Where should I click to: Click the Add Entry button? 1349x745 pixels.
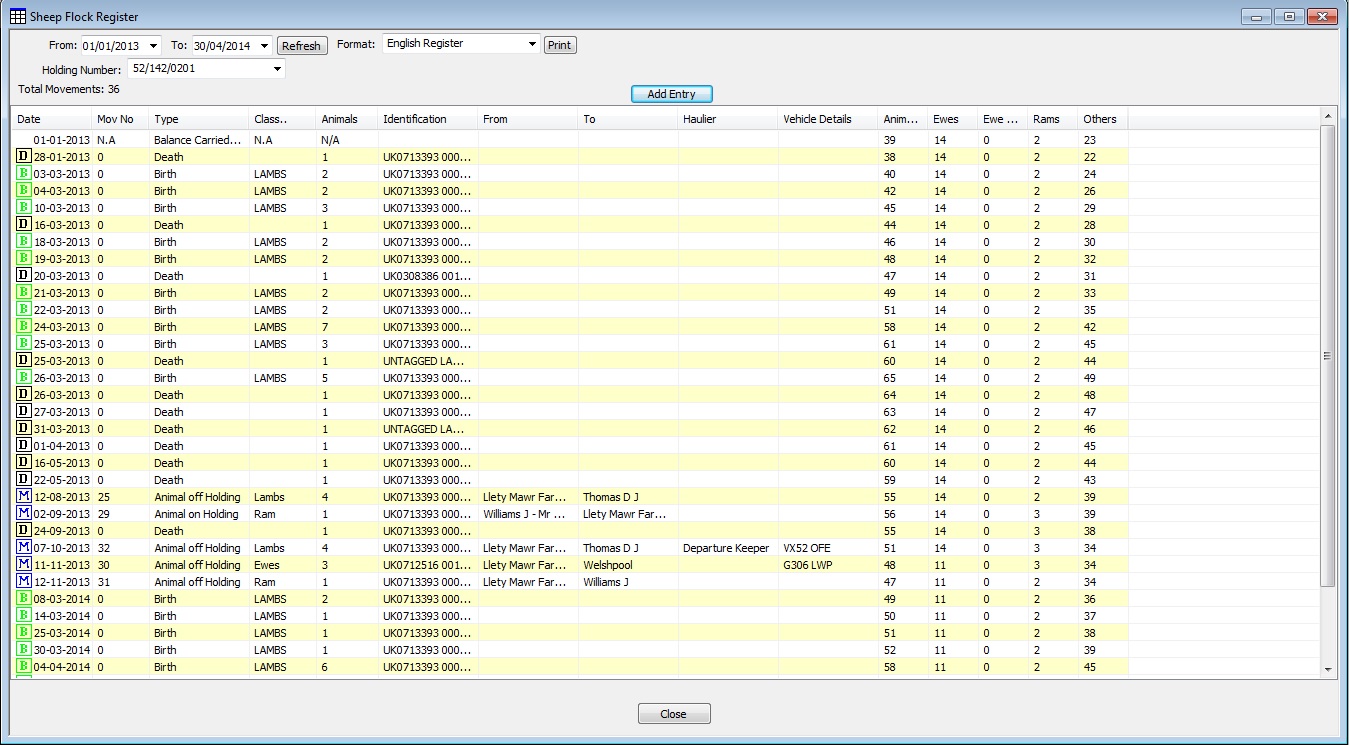[x=671, y=94]
